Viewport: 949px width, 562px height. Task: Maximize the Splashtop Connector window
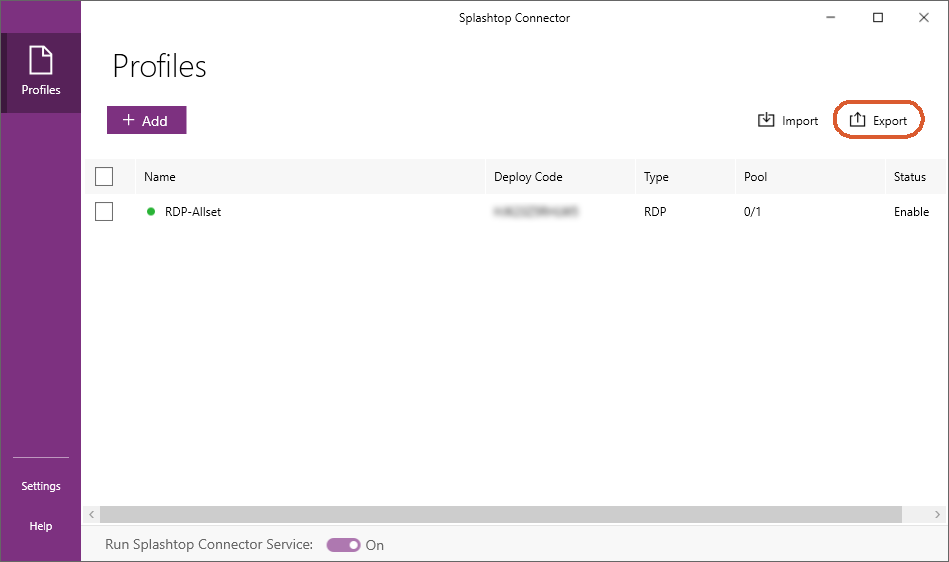pyautogui.click(x=878, y=18)
